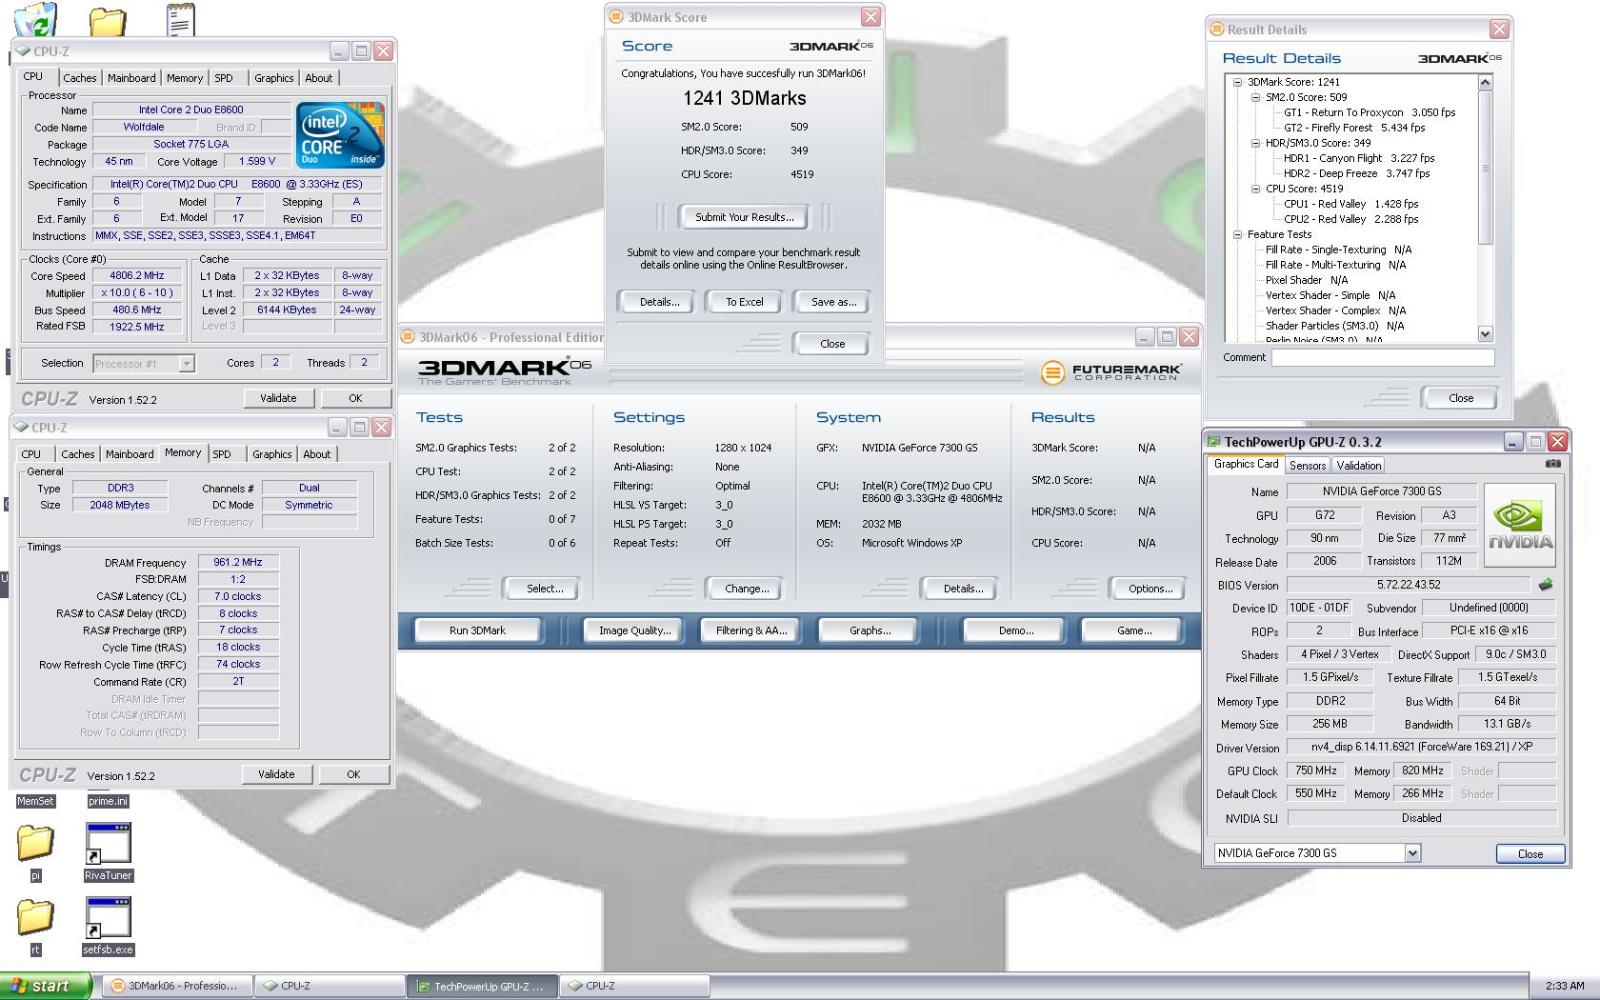Click the Comment field in Result Details

1382,358
